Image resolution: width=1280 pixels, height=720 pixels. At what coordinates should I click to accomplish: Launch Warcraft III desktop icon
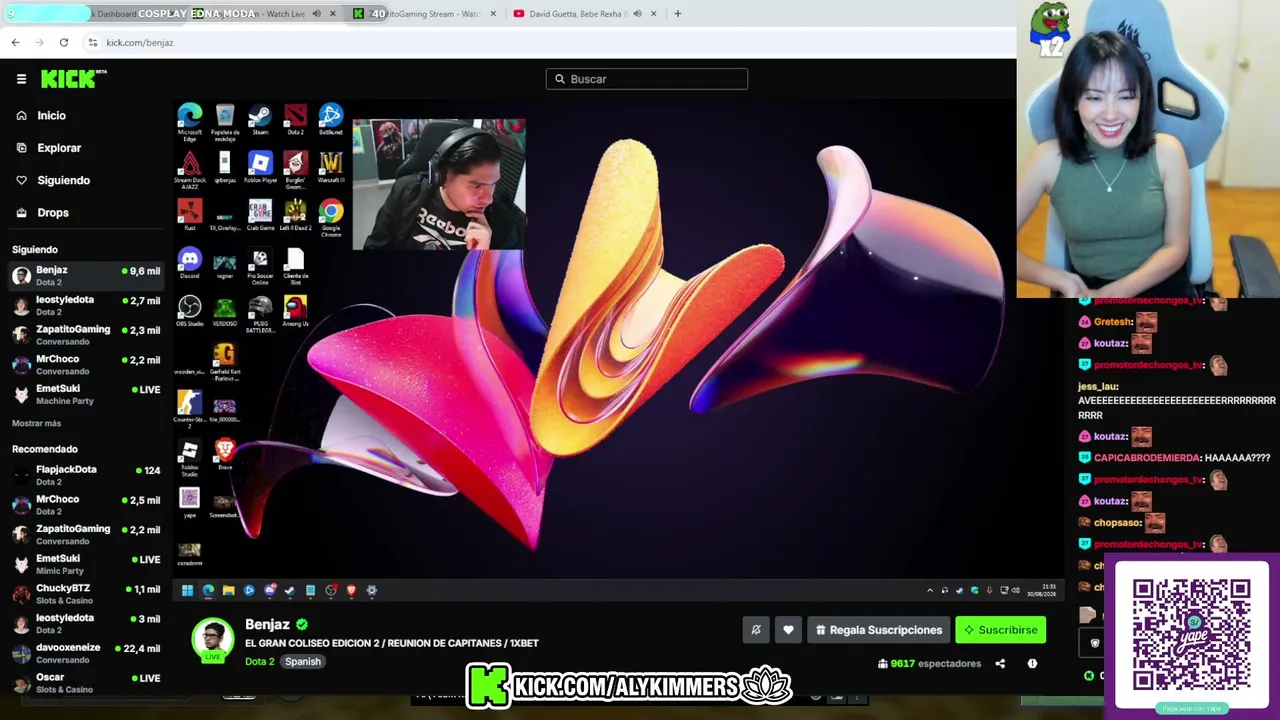[x=330, y=167]
